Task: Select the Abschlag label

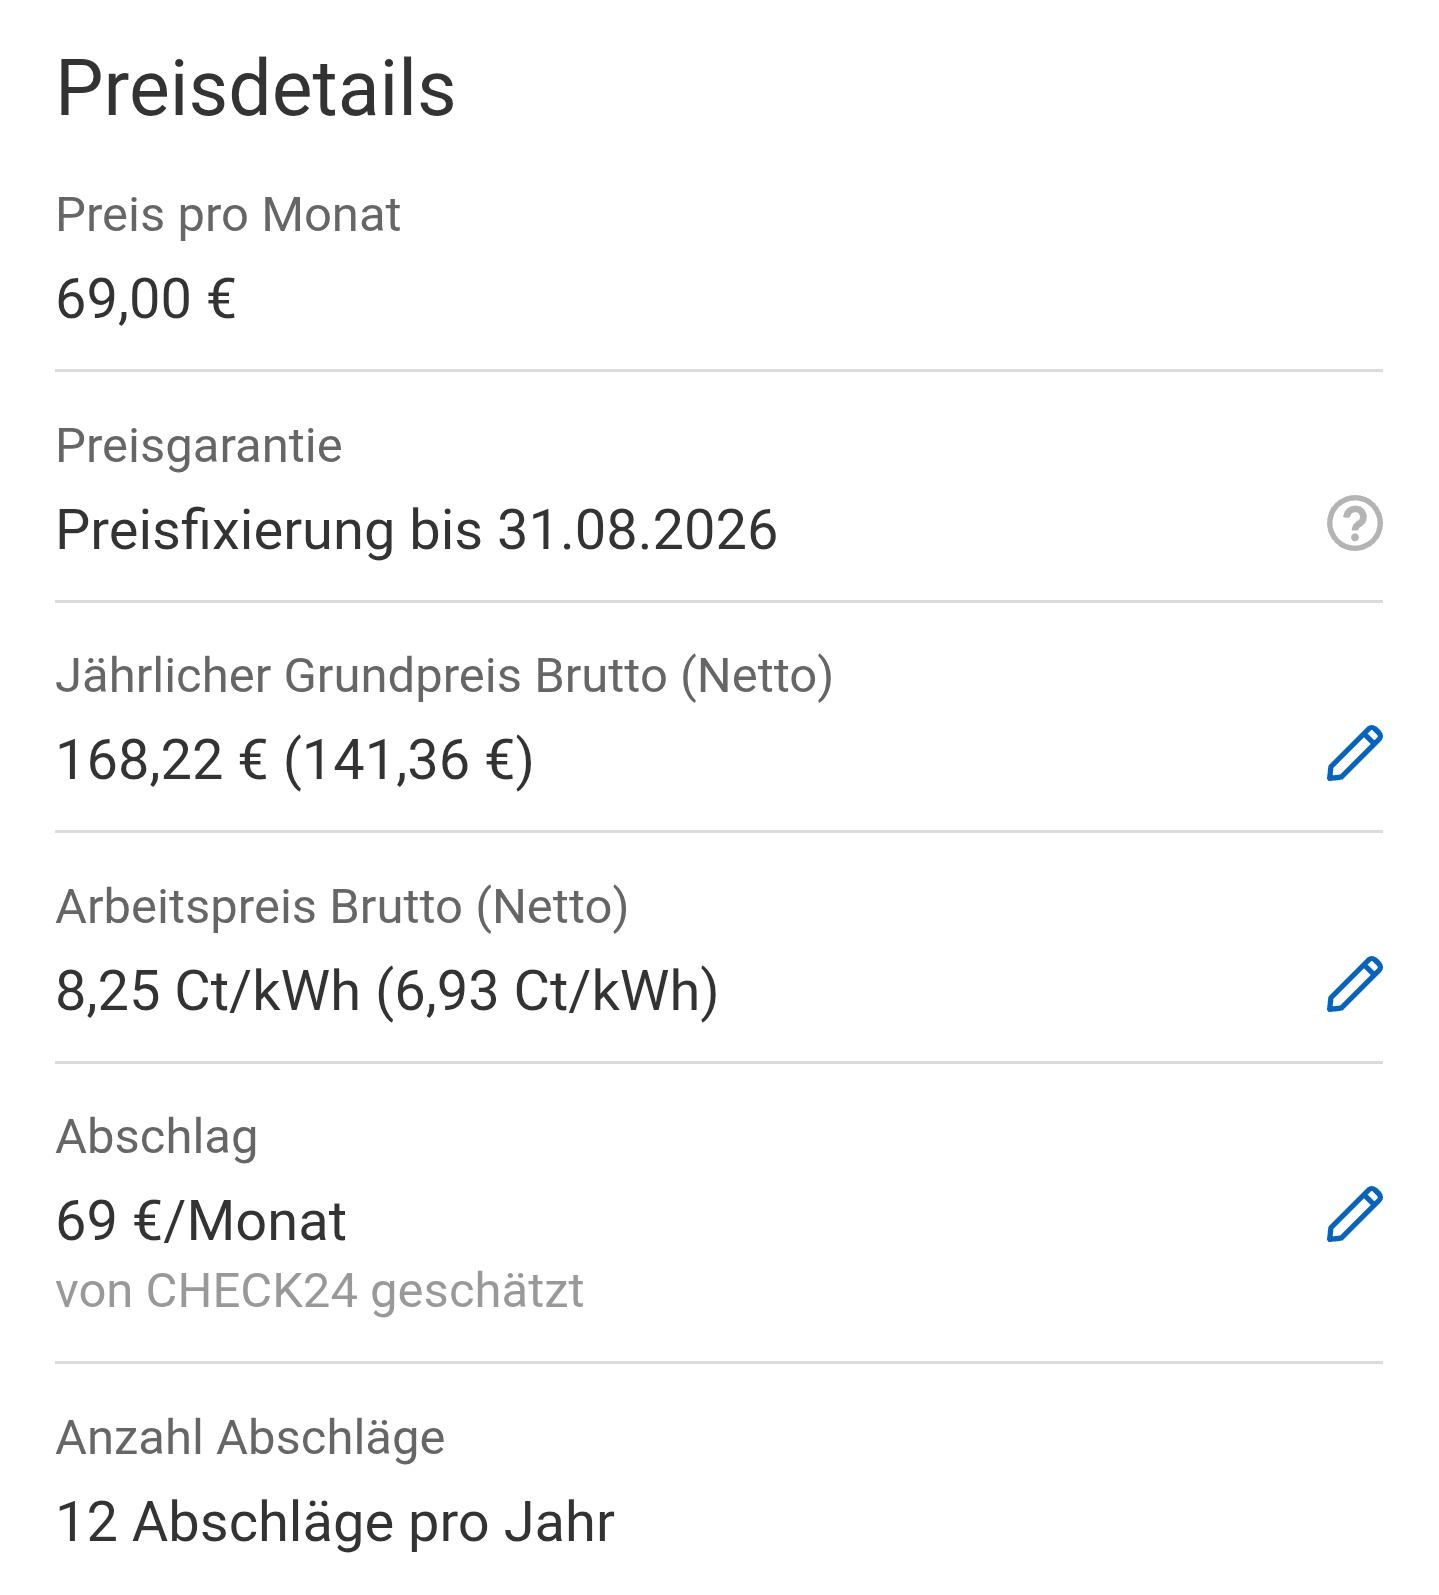Action: coord(157,1137)
